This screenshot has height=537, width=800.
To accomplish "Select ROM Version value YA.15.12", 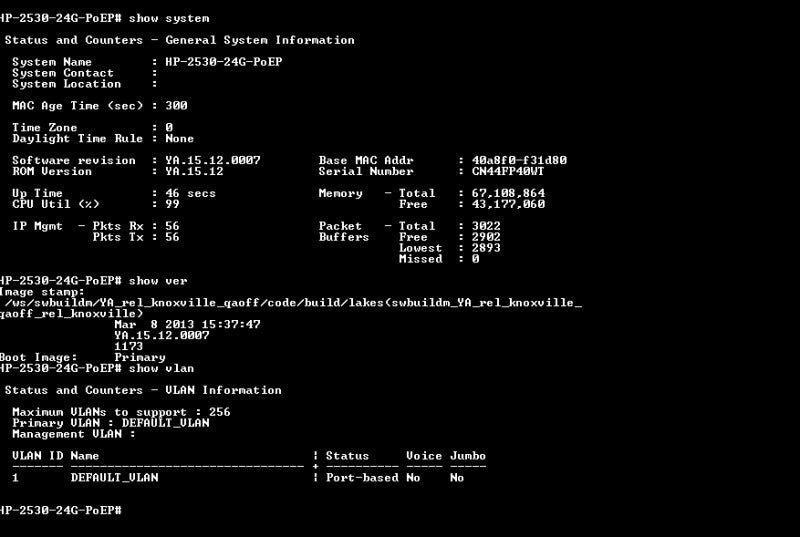I will pyautogui.click(x=194, y=171).
